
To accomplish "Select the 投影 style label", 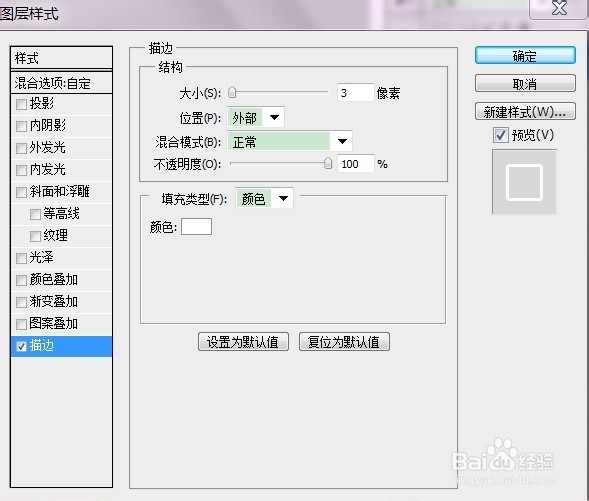I will tap(42, 103).
